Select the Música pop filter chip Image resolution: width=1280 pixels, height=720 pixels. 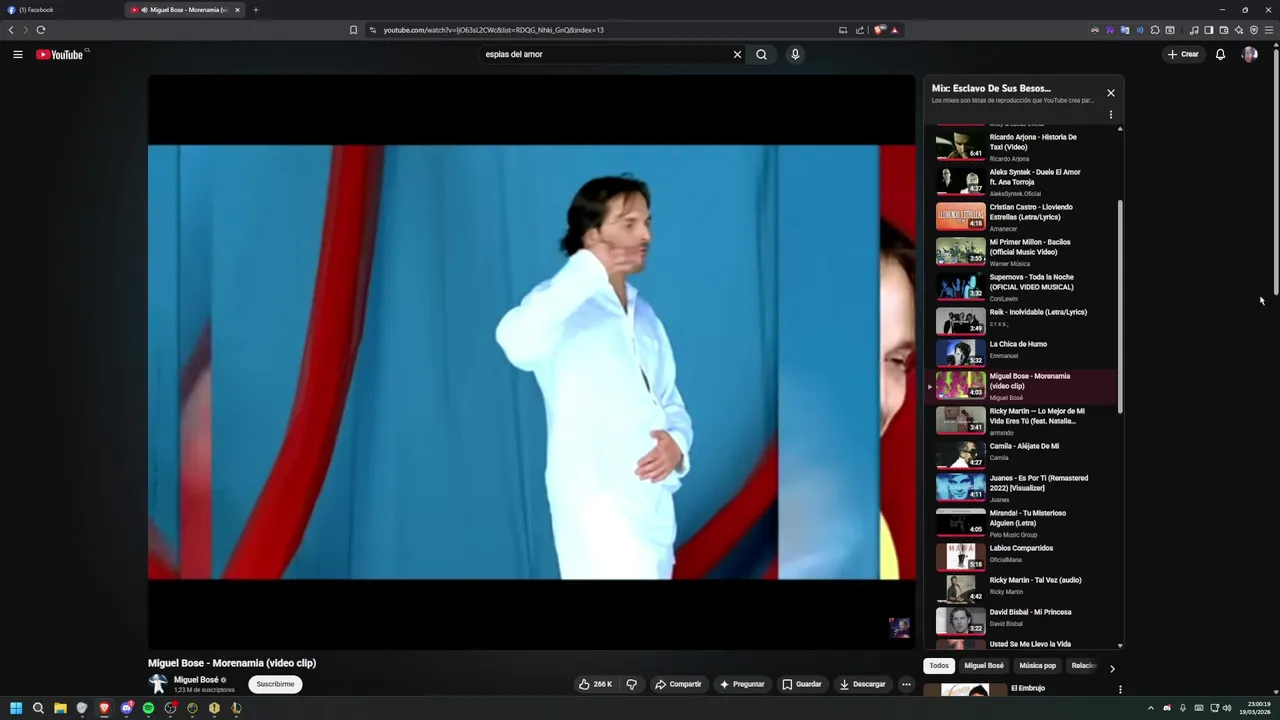point(1037,666)
